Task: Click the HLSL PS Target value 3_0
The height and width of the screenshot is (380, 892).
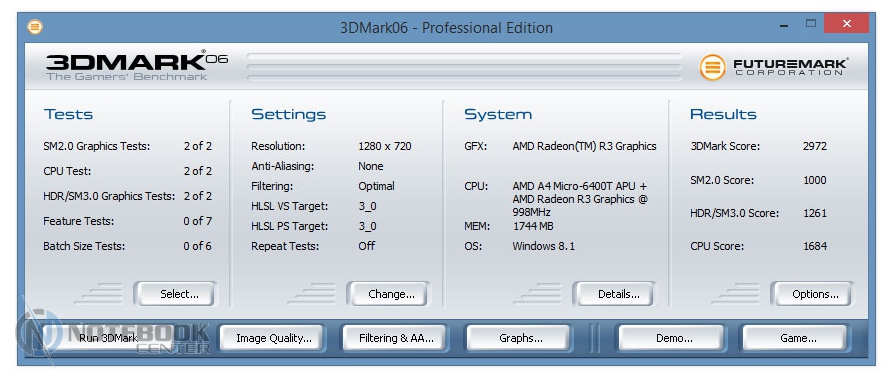Action: coord(367,226)
